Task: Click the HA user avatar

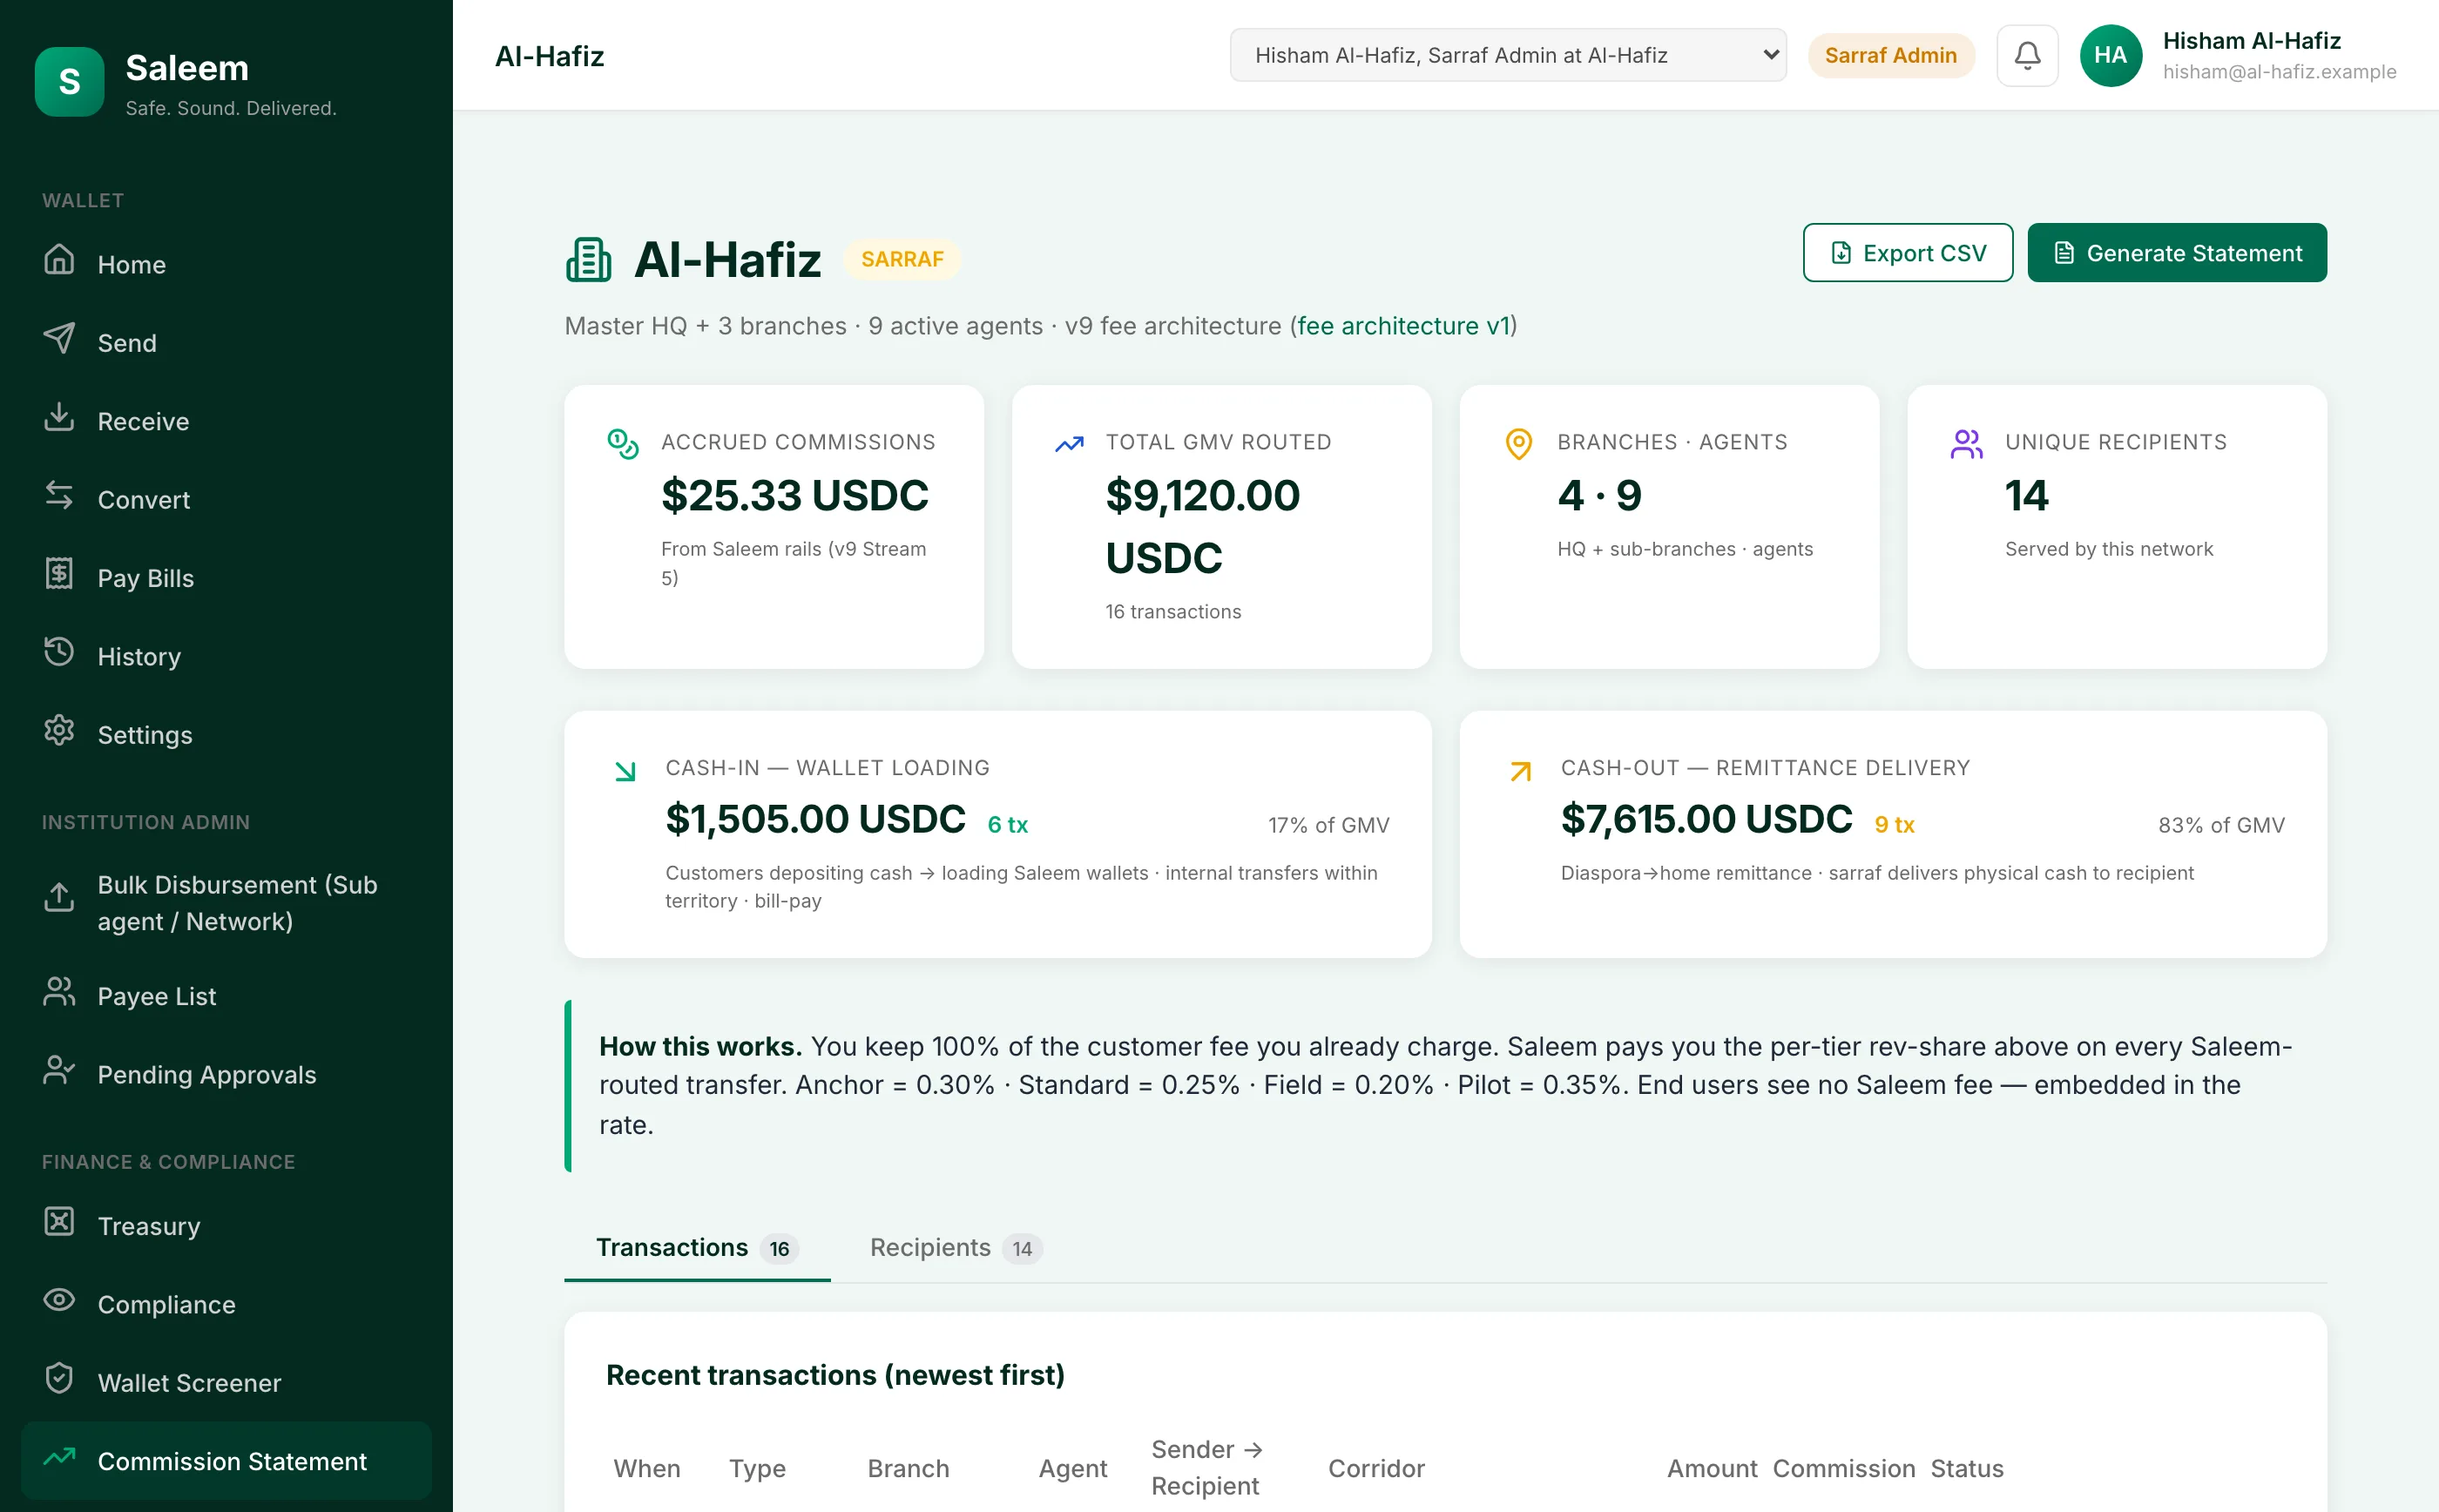Action: pos(2110,55)
